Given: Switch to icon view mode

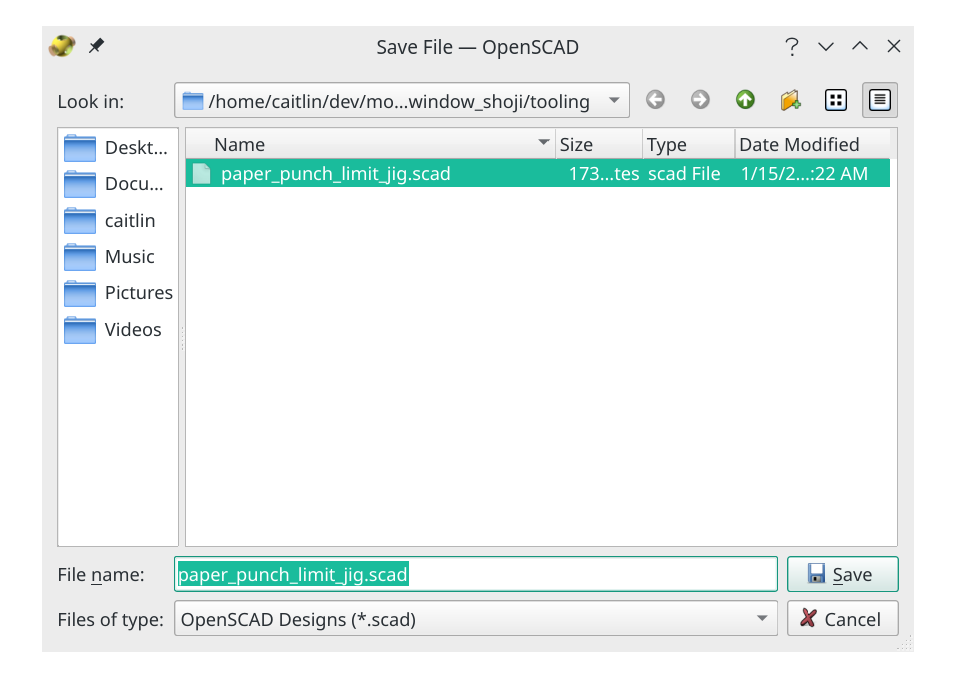Looking at the screenshot, I should [835, 100].
